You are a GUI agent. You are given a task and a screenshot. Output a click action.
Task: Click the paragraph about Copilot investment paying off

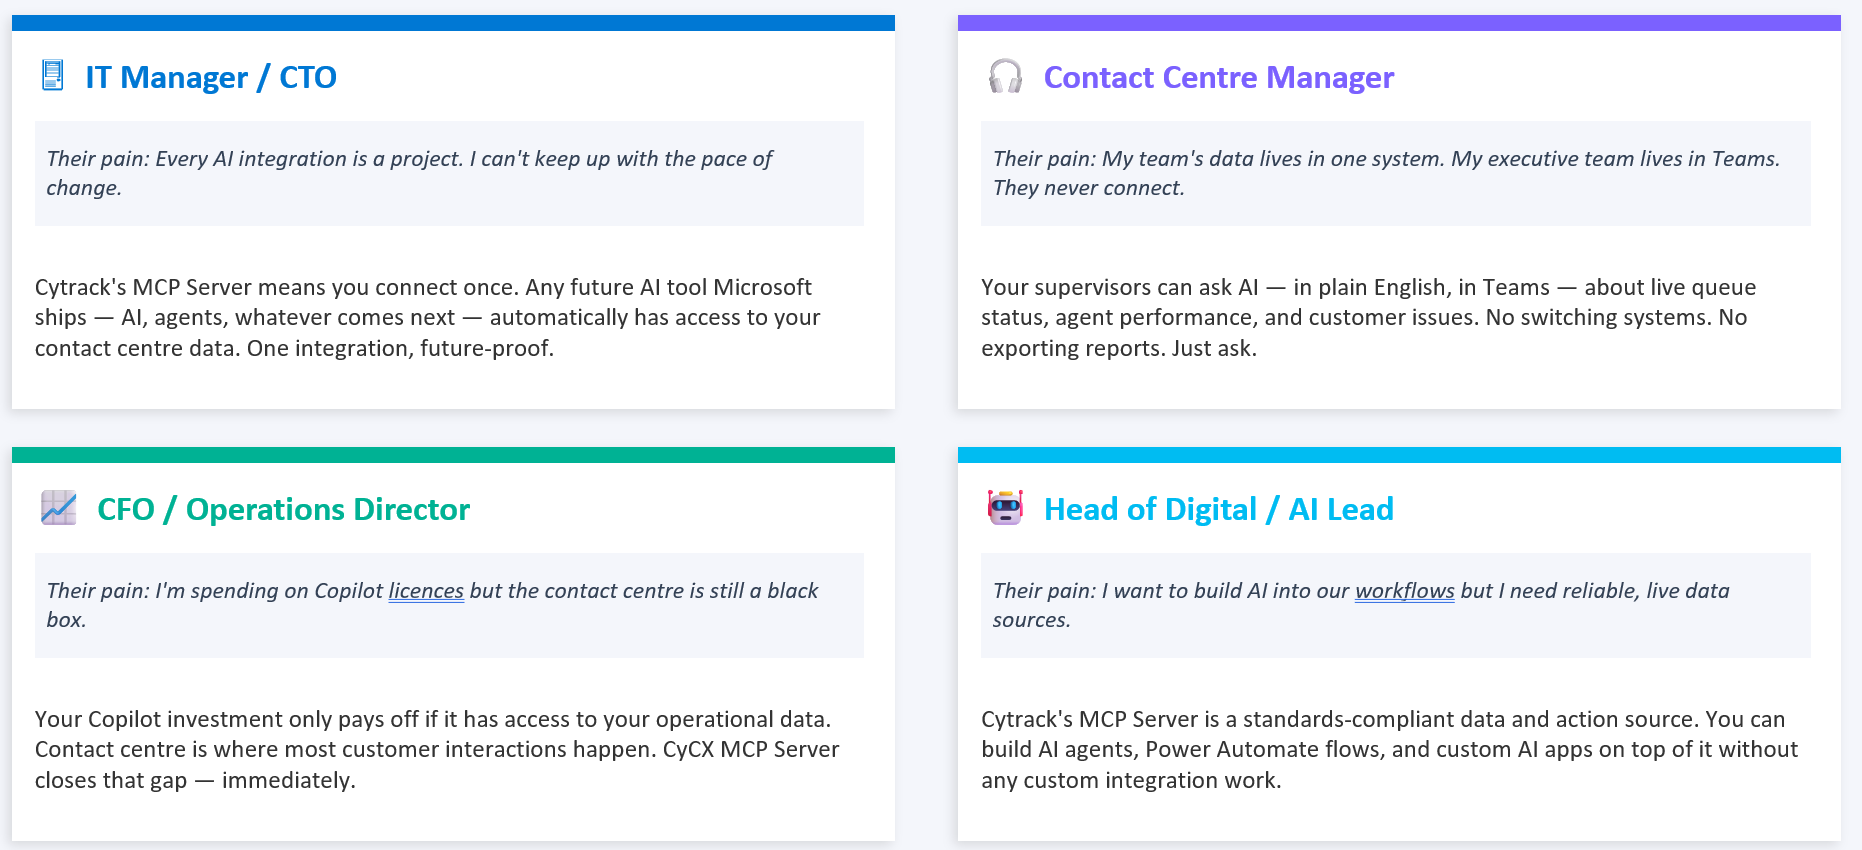437,749
